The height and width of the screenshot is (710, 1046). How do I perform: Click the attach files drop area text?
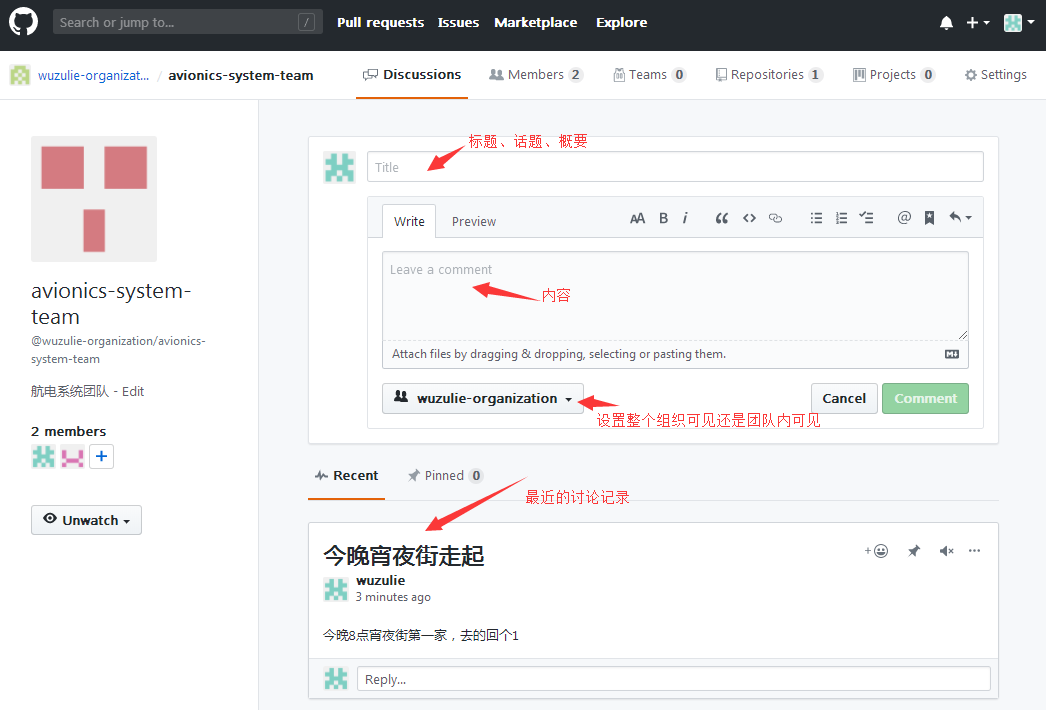point(559,354)
